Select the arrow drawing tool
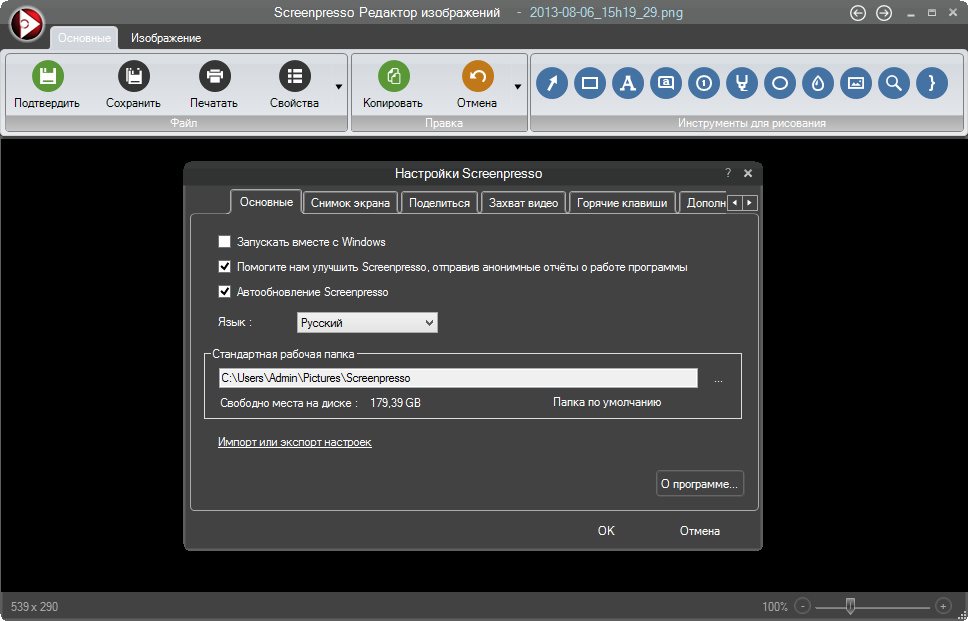The image size is (968, 621). [552, 84]
